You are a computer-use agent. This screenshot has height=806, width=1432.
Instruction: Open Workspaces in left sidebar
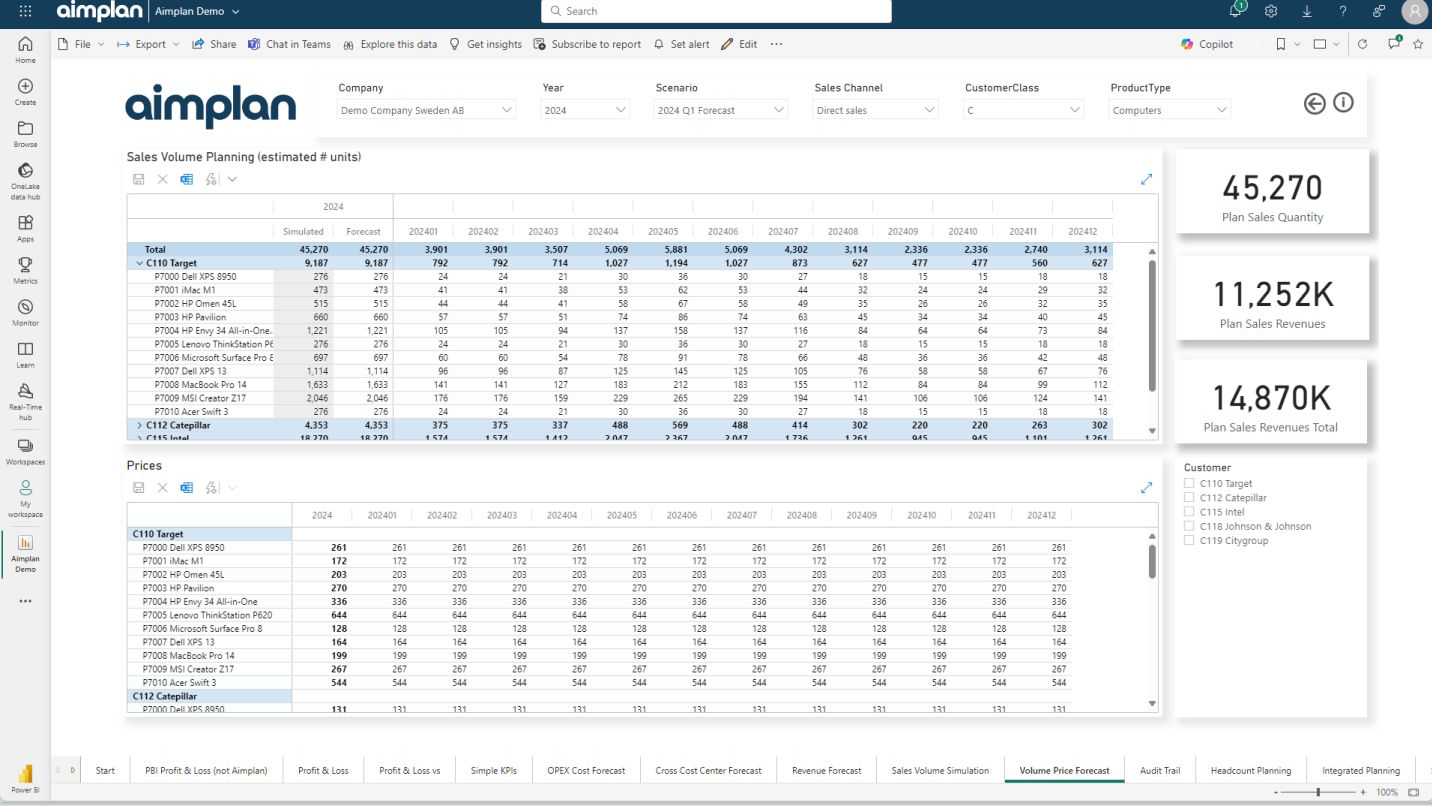pos(25,451)
